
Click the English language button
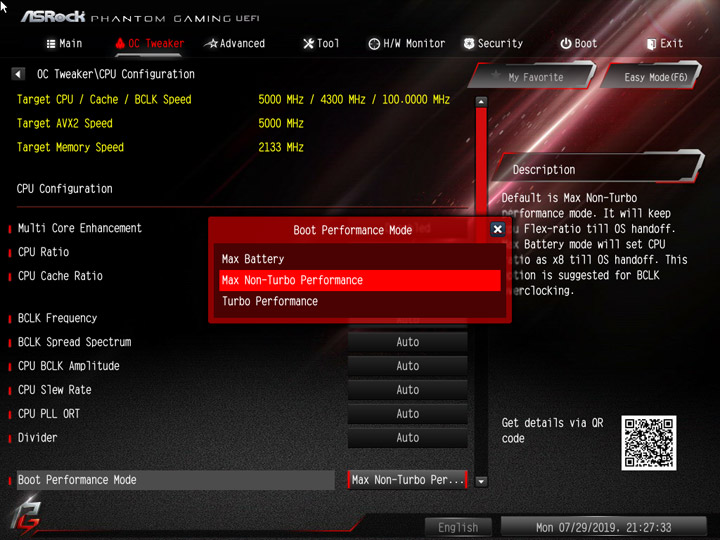tap(458, 527)
